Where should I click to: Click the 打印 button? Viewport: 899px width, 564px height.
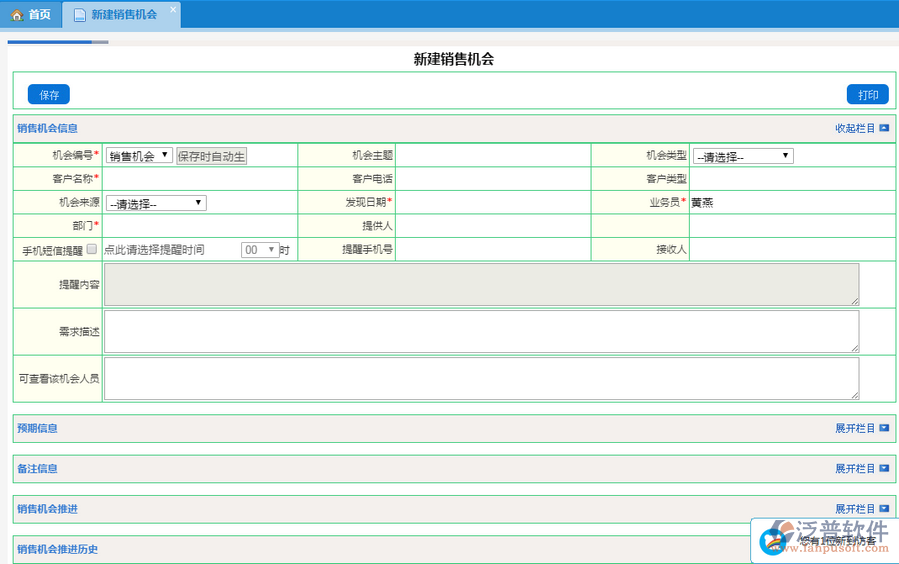pyautogui.click(x=867, y=95)
